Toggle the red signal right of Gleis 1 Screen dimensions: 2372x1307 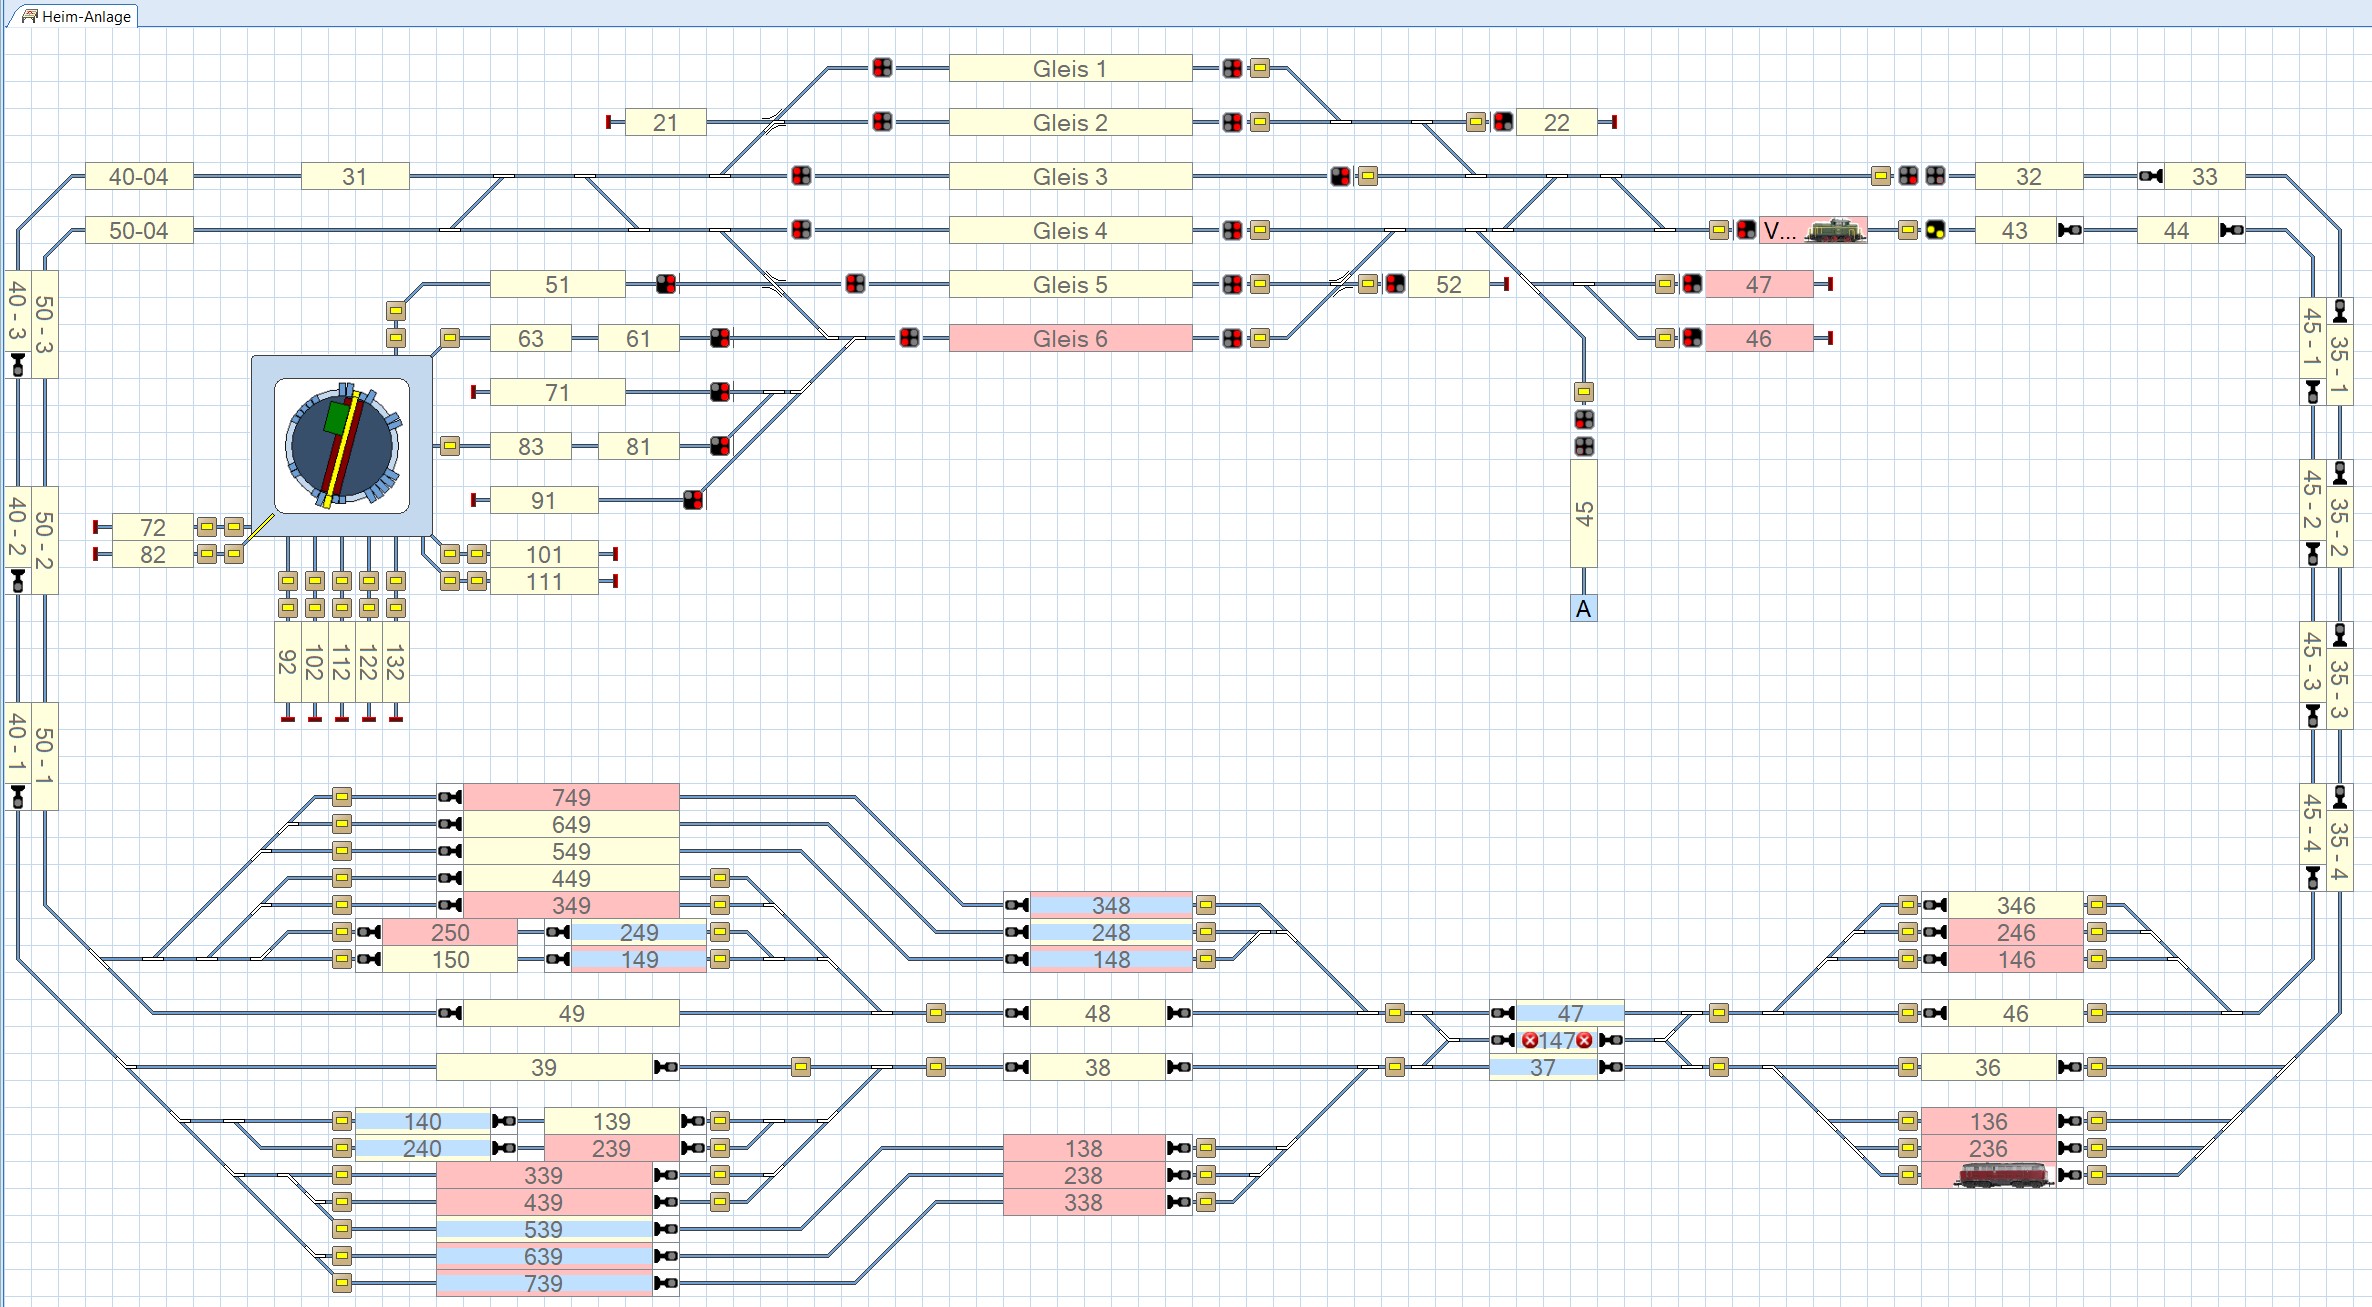[1232, 68]
